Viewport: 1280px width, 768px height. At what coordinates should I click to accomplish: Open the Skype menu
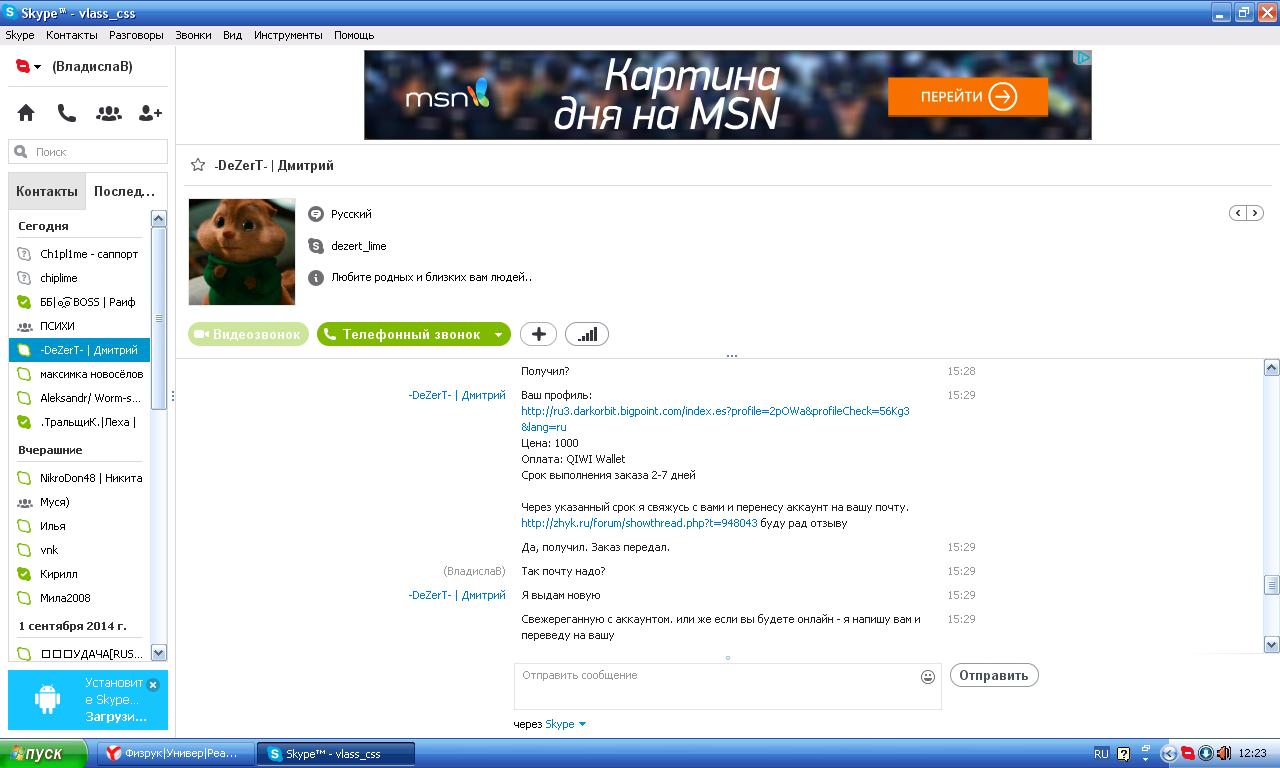(20, 35)
